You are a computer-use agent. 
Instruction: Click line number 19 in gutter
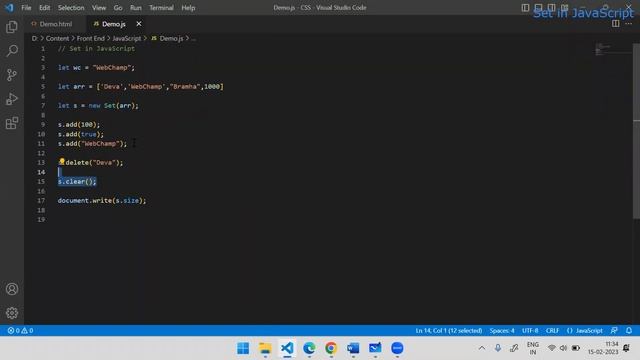point(41,220)
